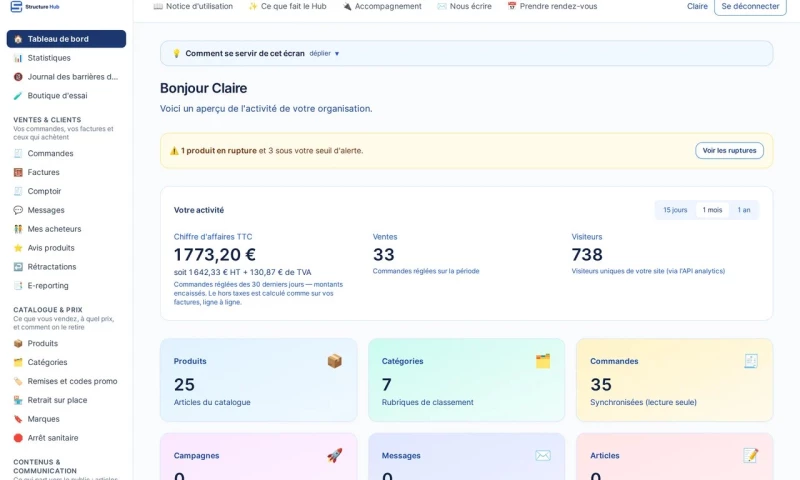Open the Statistiques sidebar link

point(66,58)
